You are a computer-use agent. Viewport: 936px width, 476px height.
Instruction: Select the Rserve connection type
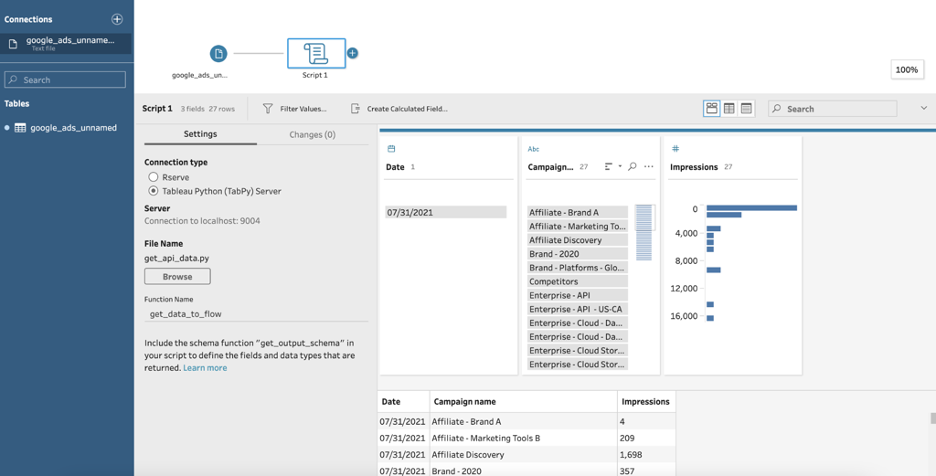pos(153,177)
